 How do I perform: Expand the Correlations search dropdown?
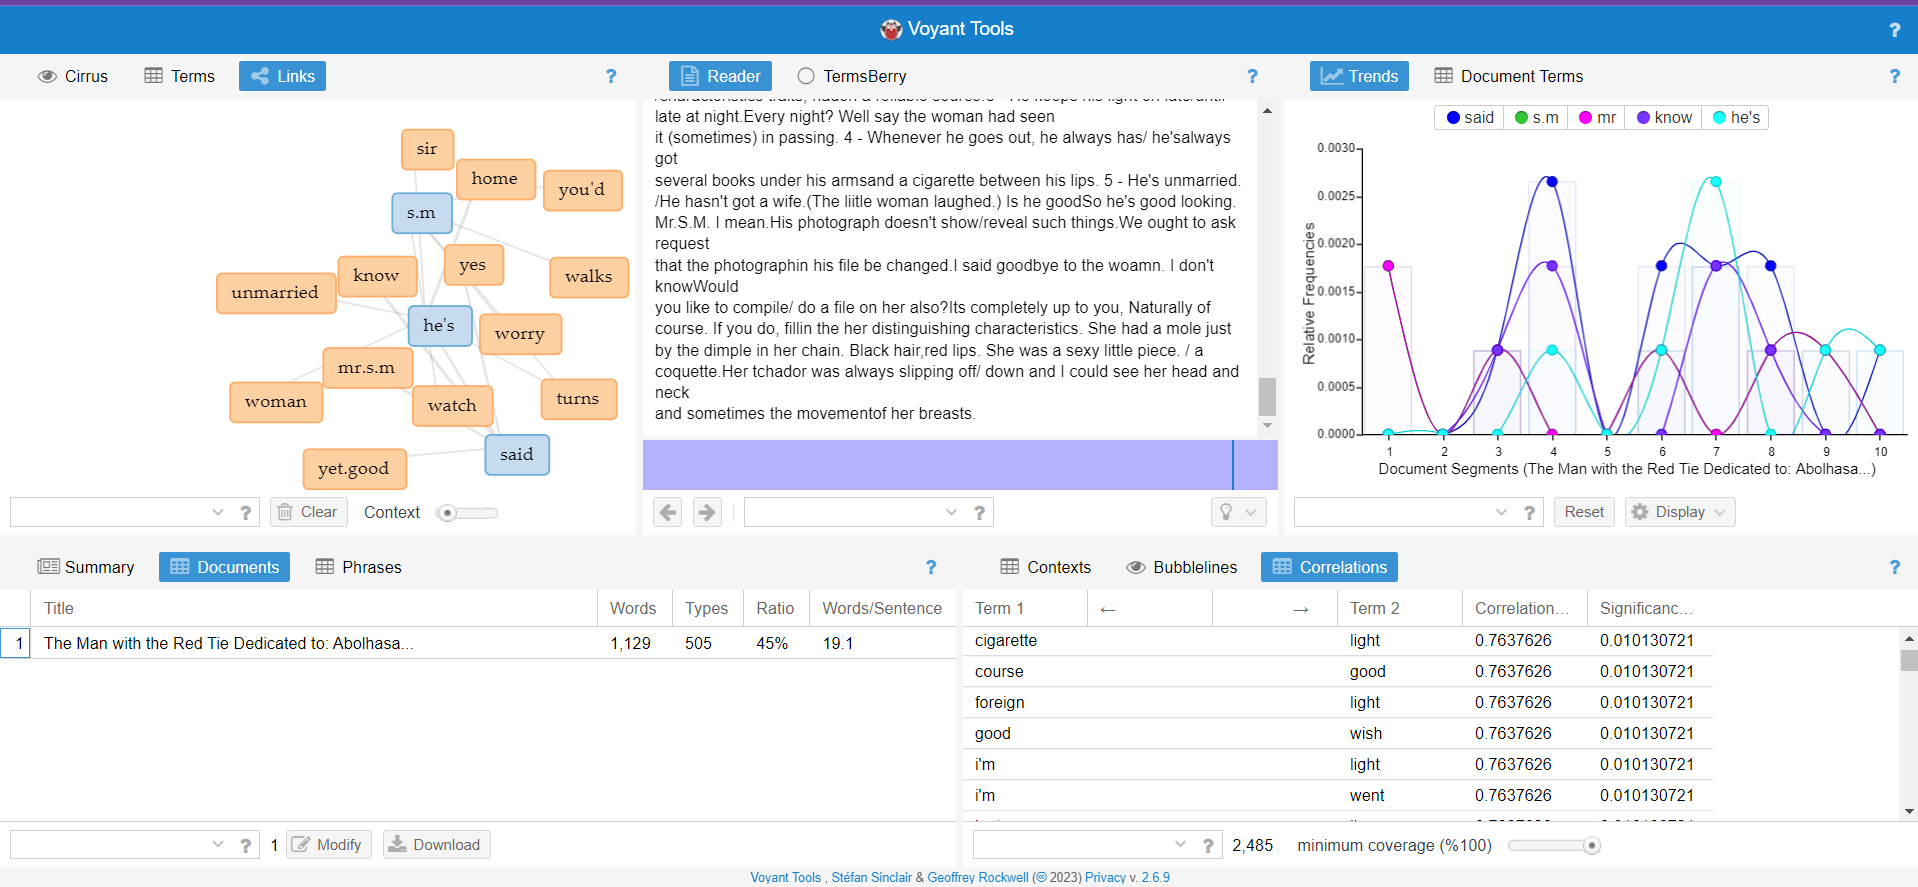coord(1180,845)
